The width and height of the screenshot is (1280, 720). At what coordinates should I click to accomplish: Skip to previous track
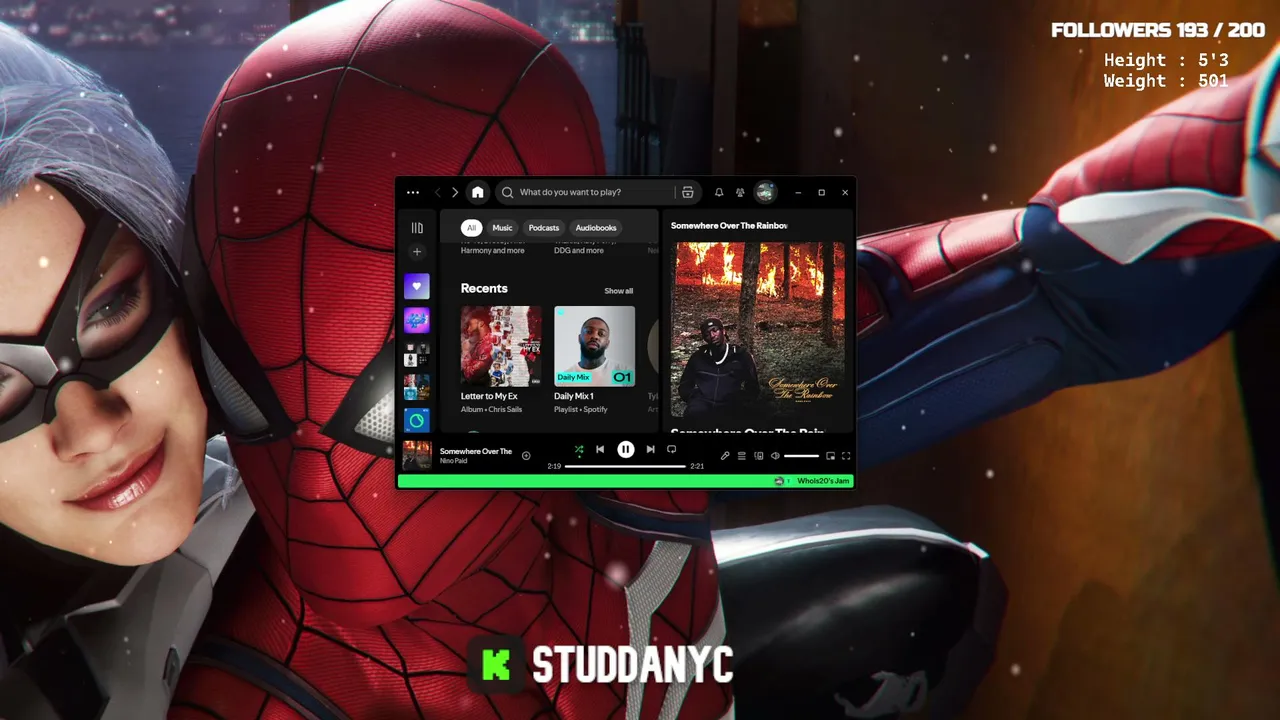(x=600, y=450)
